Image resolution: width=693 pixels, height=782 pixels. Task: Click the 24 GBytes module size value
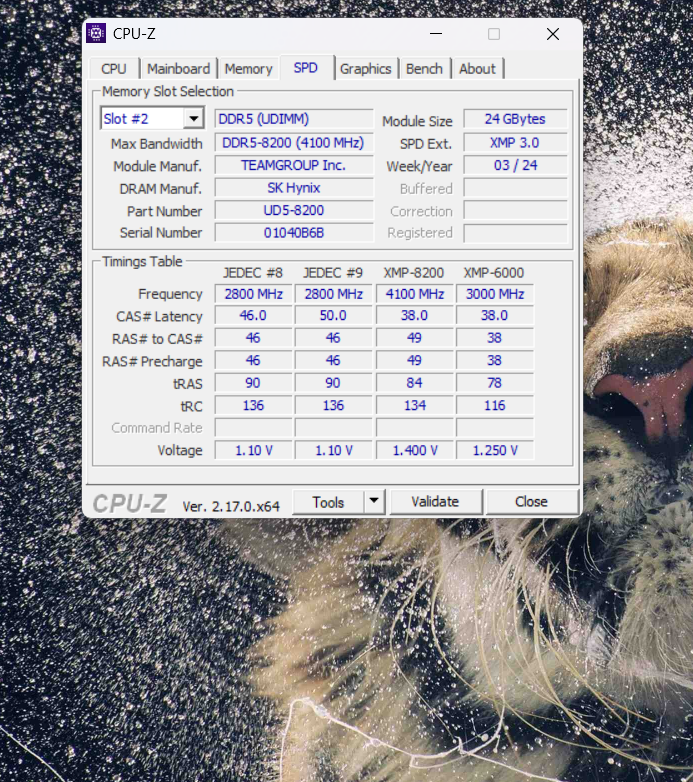pyautogui.click(x=515, y=119)
